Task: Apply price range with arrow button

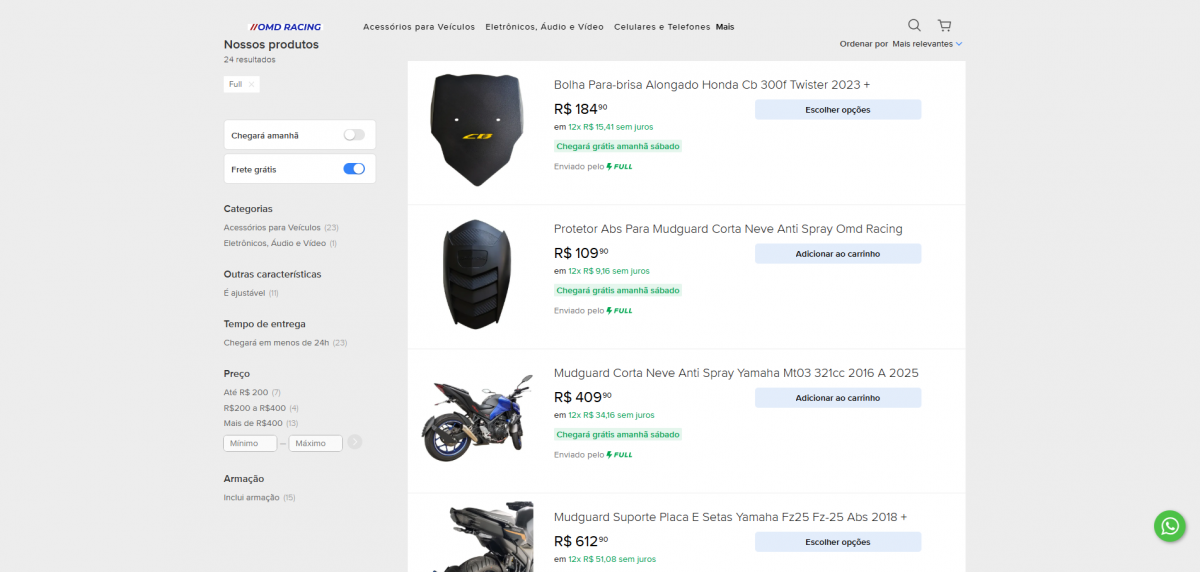Action: tap(355, 442)
